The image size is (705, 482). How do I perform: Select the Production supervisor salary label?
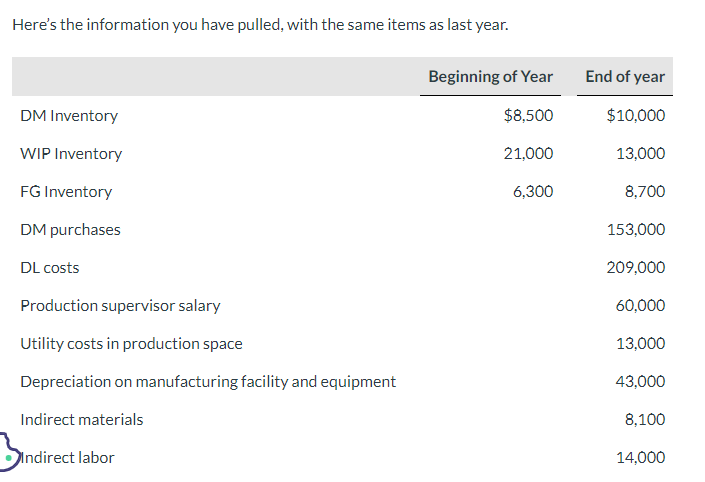[x=120, y=306]
